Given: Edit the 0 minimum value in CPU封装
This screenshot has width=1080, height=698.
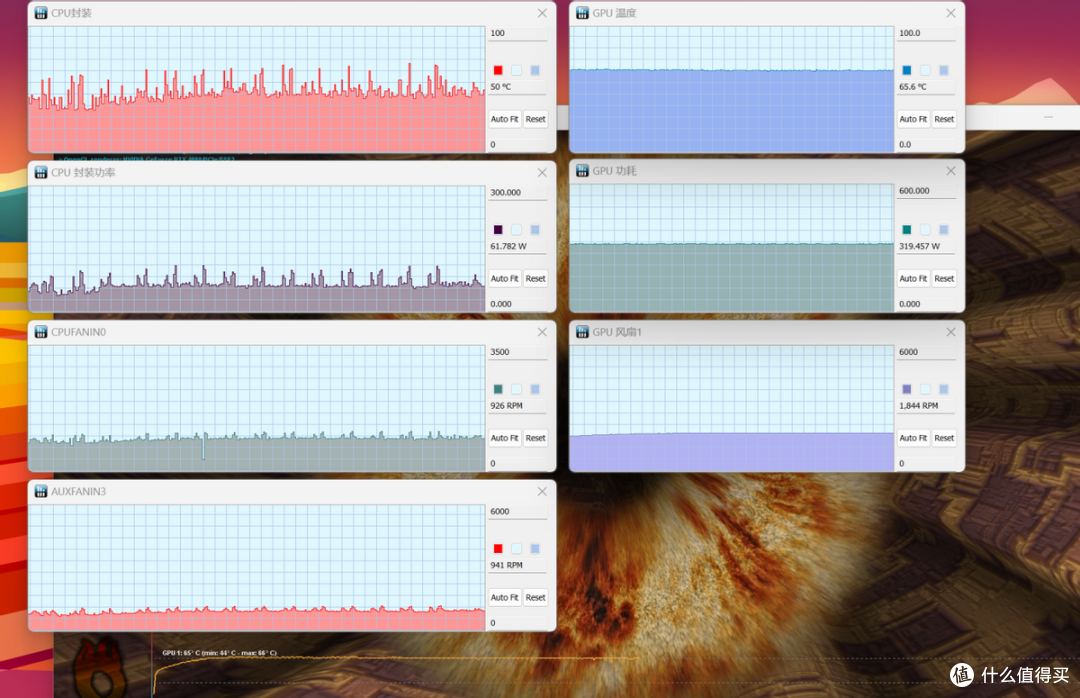Looking at the screenshot, I should coord(517,145).
